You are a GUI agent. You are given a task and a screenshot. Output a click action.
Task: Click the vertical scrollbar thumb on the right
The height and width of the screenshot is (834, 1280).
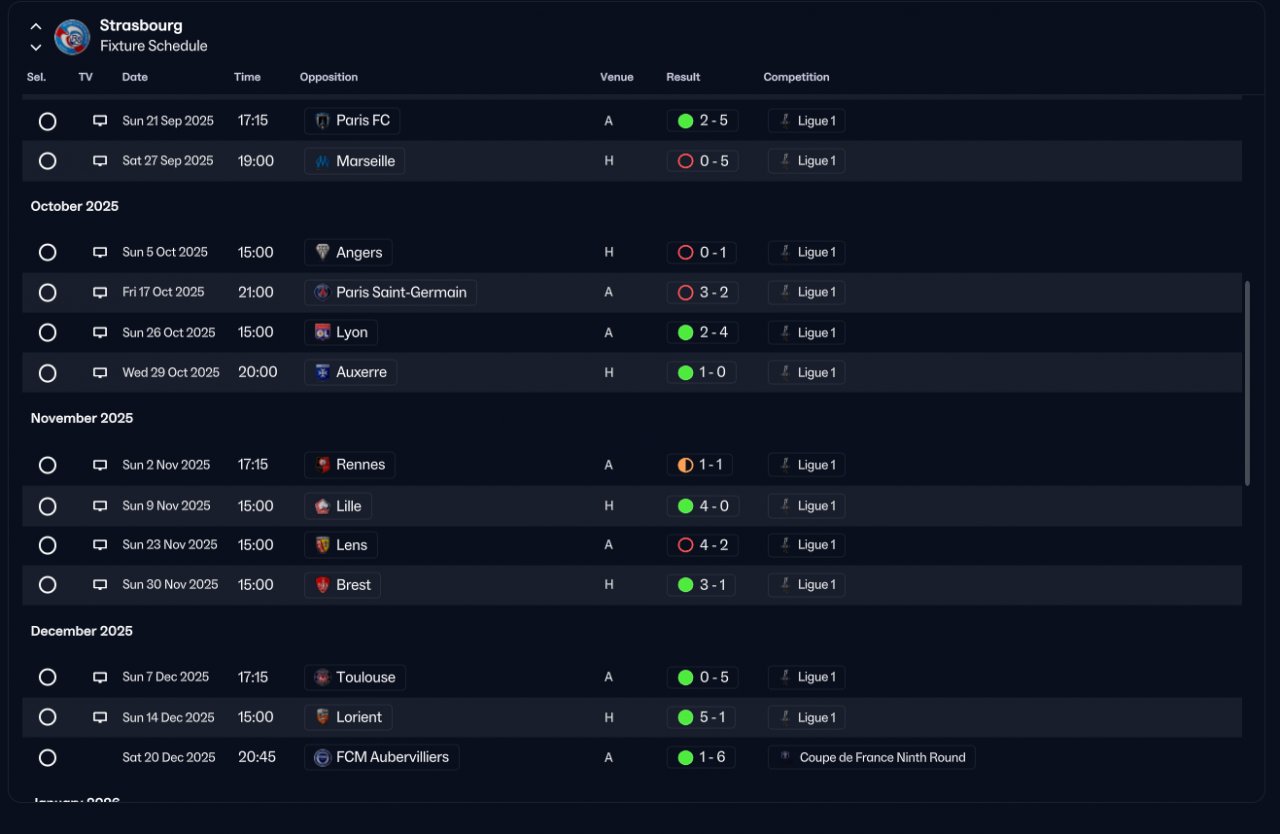(1247, 383)
